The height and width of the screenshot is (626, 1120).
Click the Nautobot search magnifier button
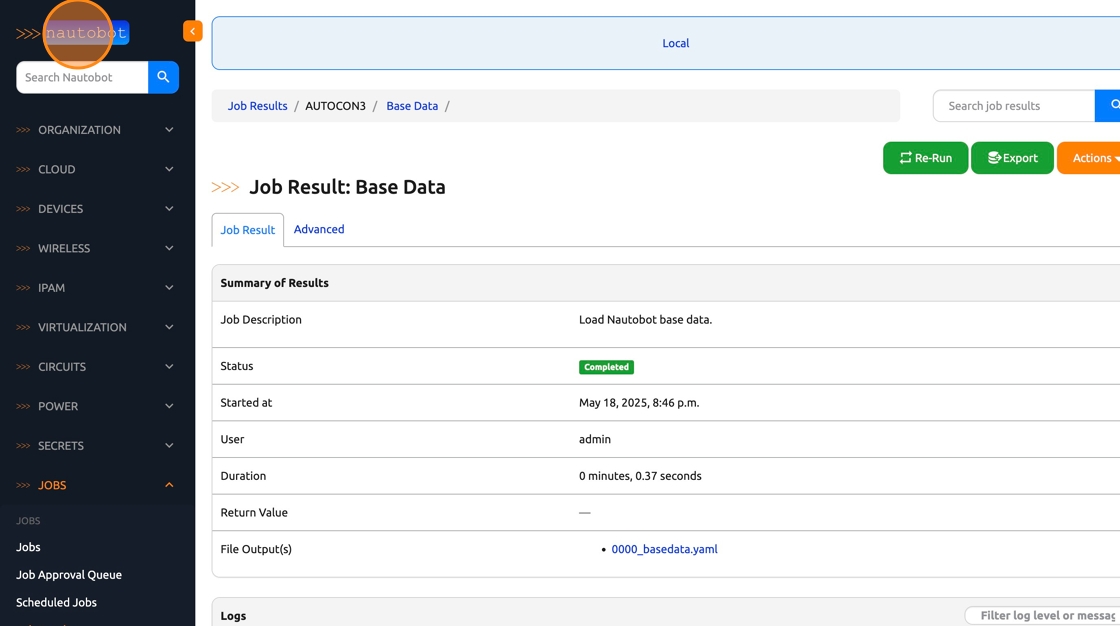click(x=163, y=77)
